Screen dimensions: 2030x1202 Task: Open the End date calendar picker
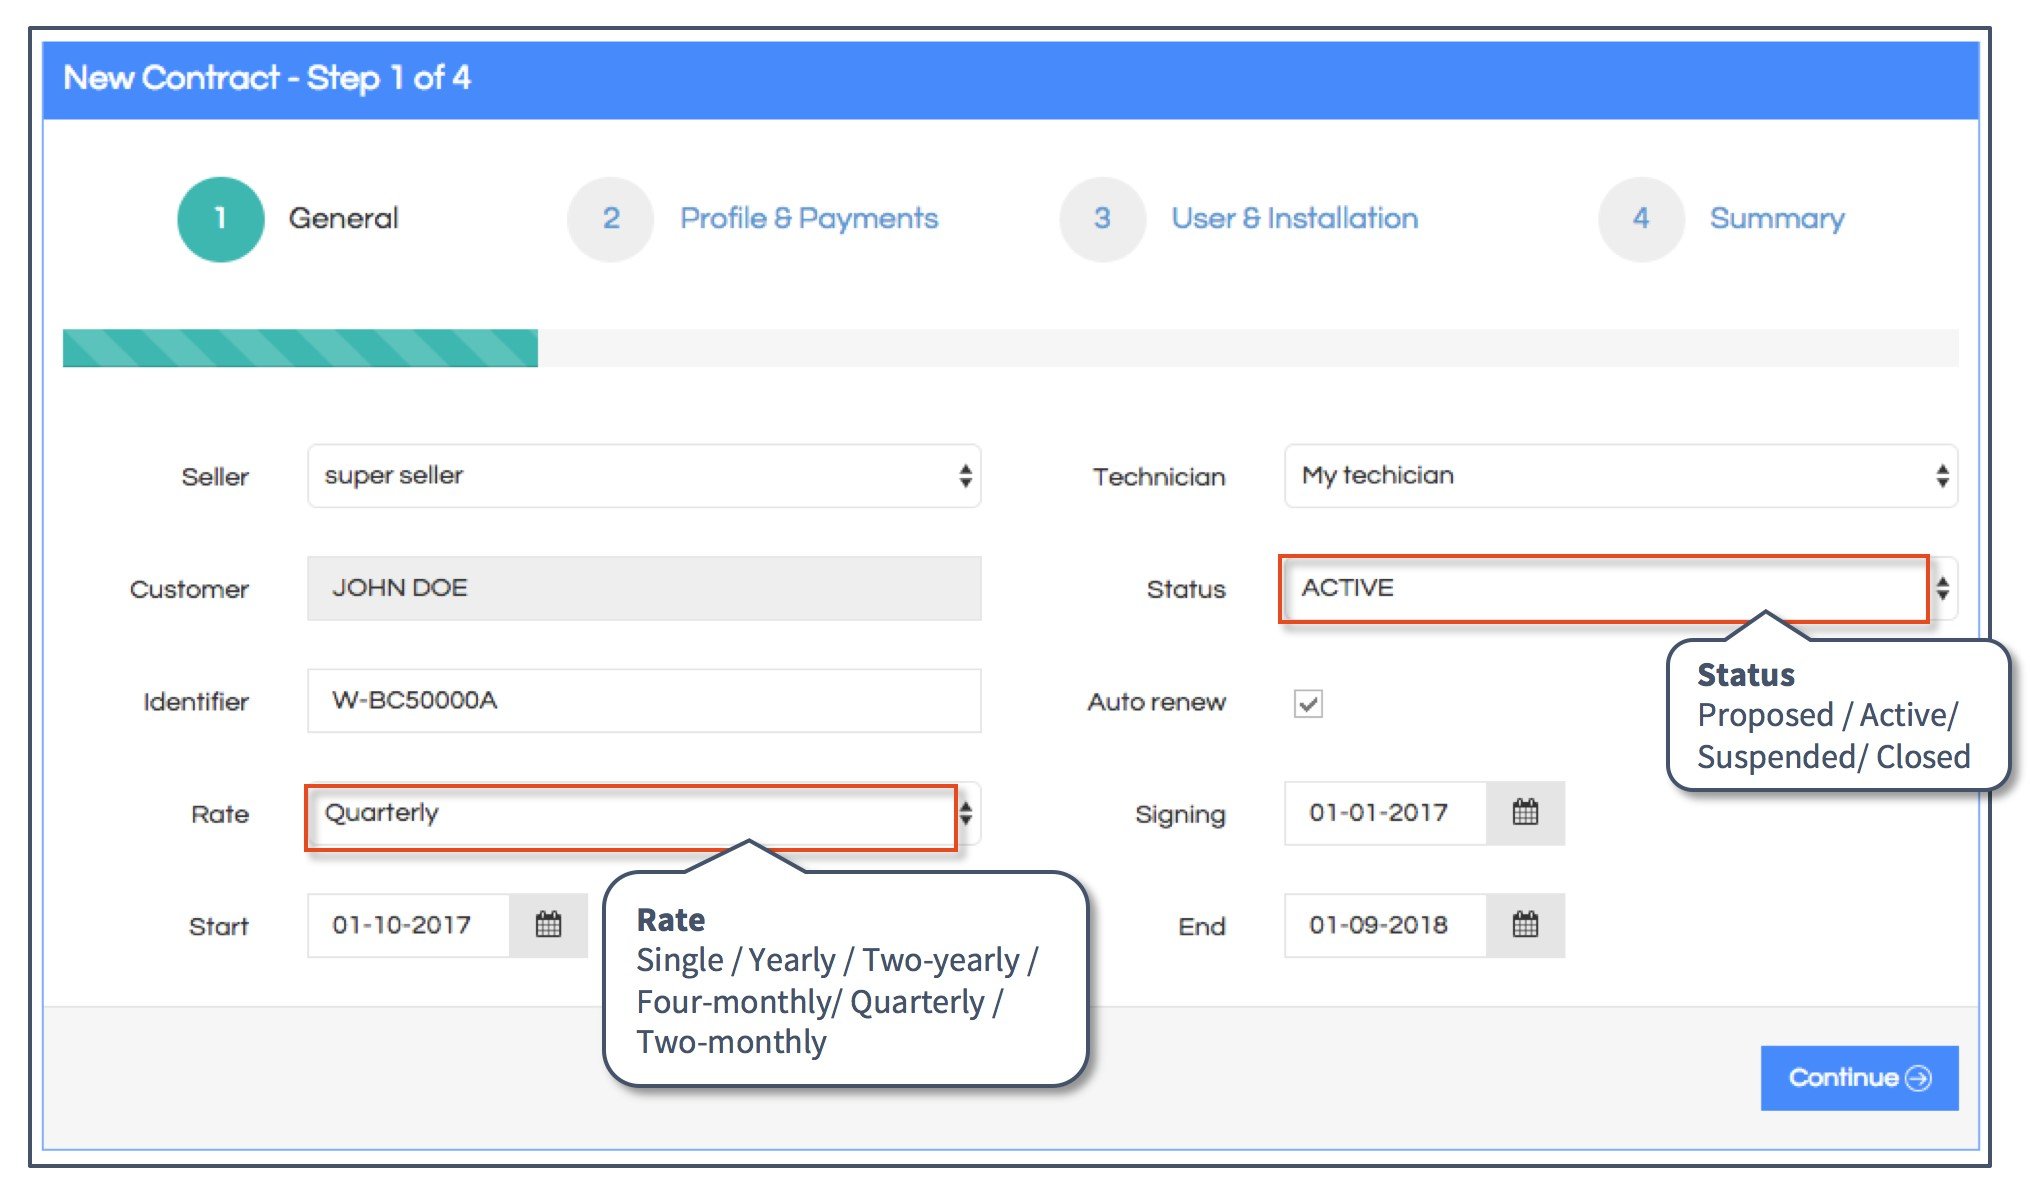tap(1525, 925)
